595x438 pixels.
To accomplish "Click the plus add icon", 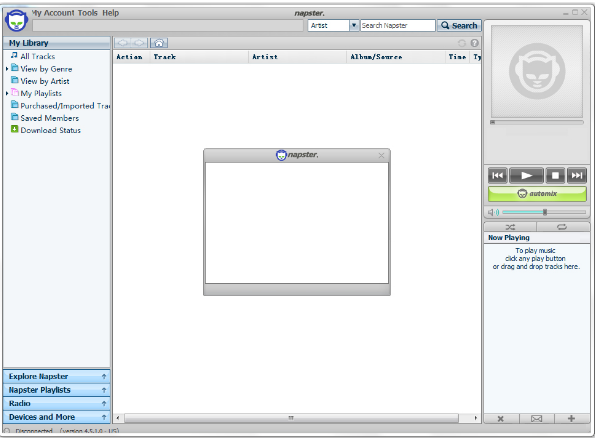I will tap(571, 419).
